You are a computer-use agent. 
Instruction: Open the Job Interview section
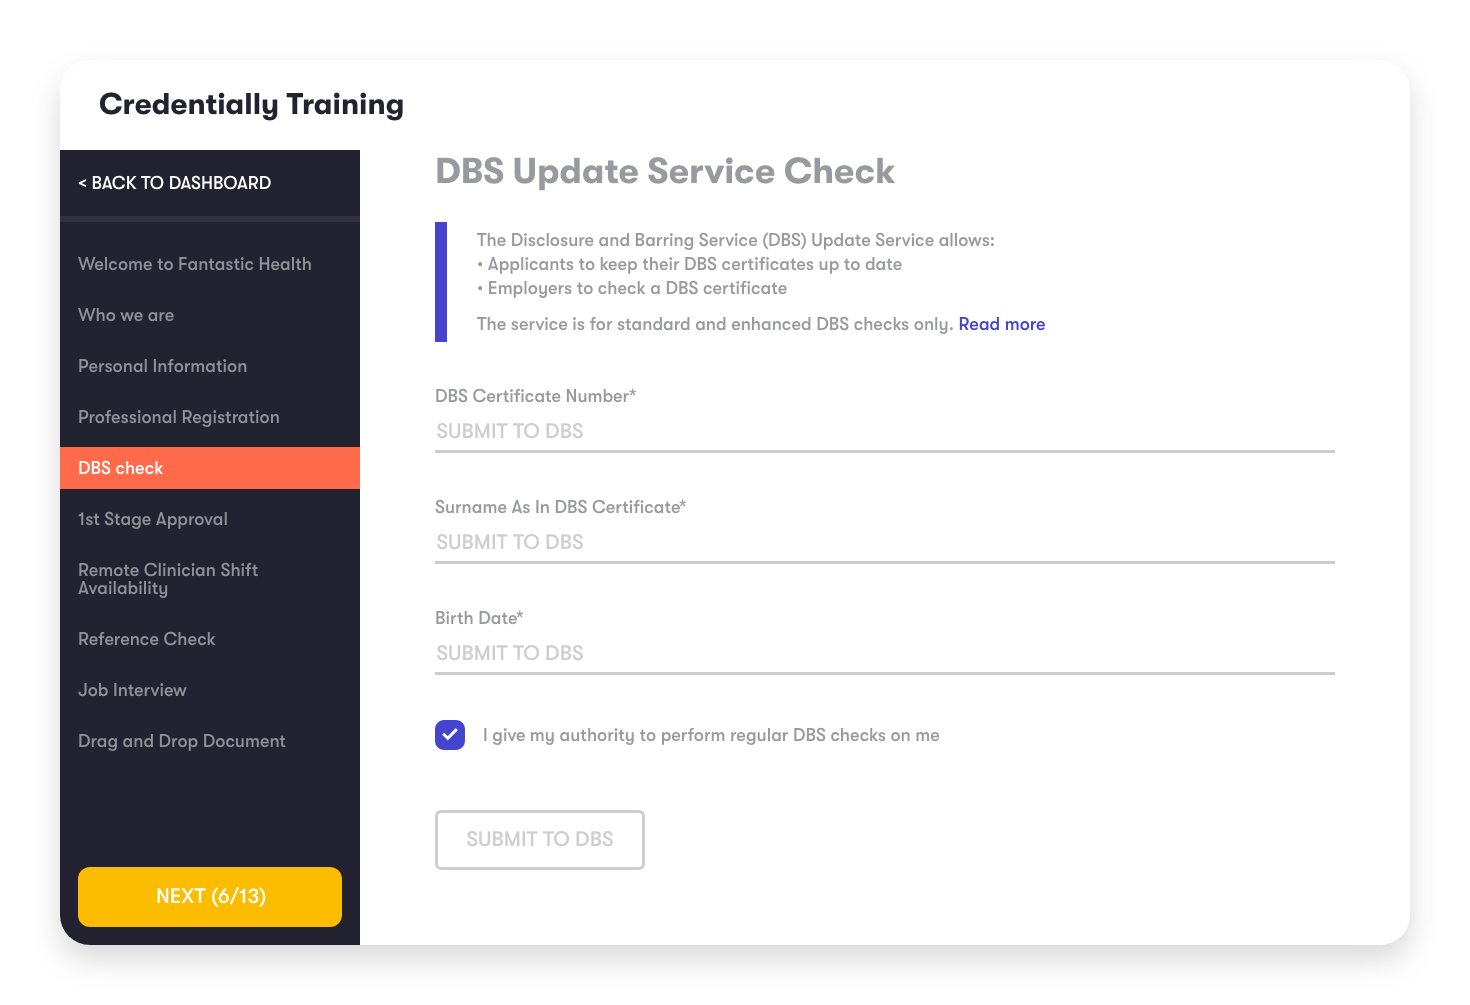click(x=132, y=690)
